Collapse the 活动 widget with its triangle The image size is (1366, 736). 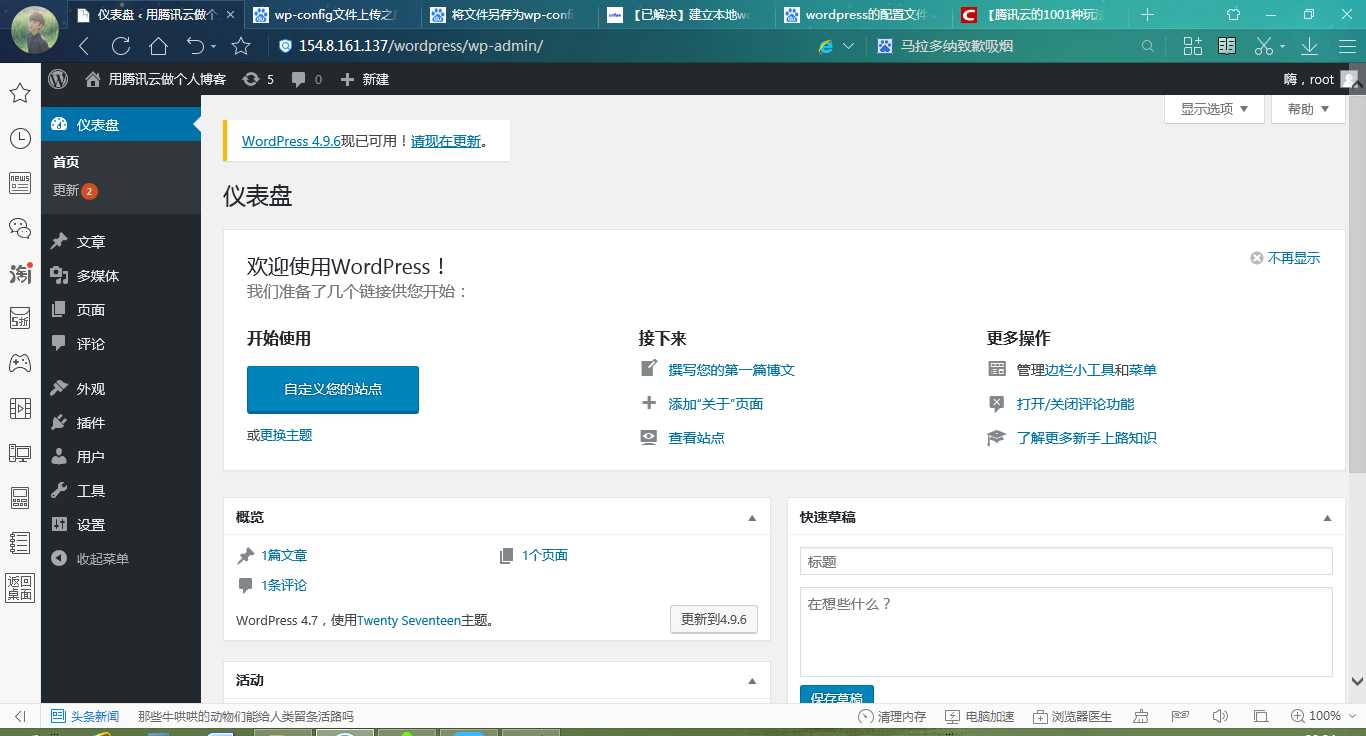pyautogui.click(x=752, y=681)
